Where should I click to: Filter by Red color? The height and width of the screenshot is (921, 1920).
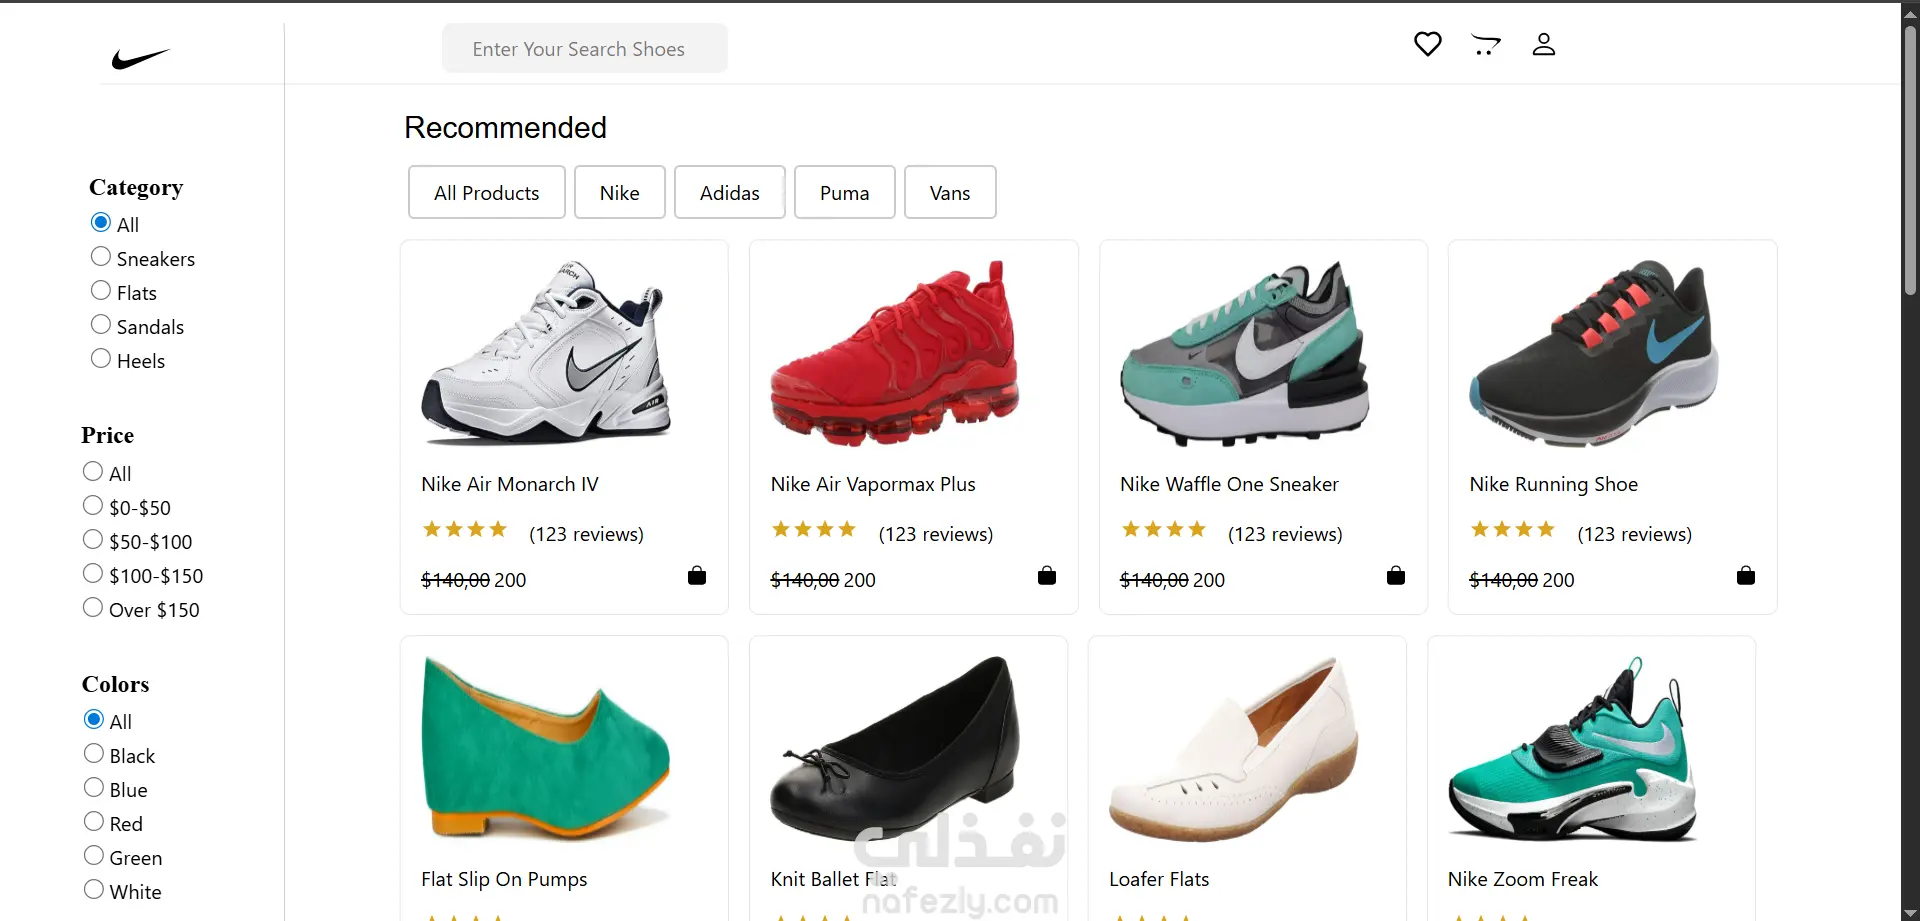click(x=94, y=821)
